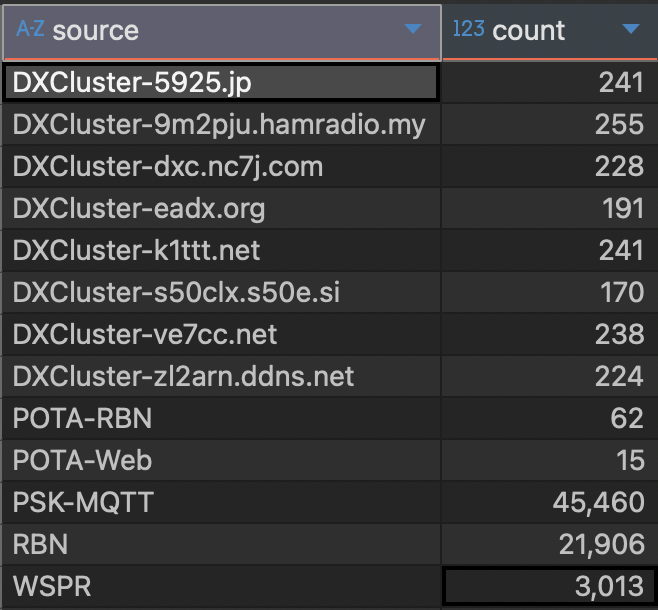Select the DXCluster-dxc.nc7j.com cell
This screenshot has width=658, height=610.
tap(221, 166)
